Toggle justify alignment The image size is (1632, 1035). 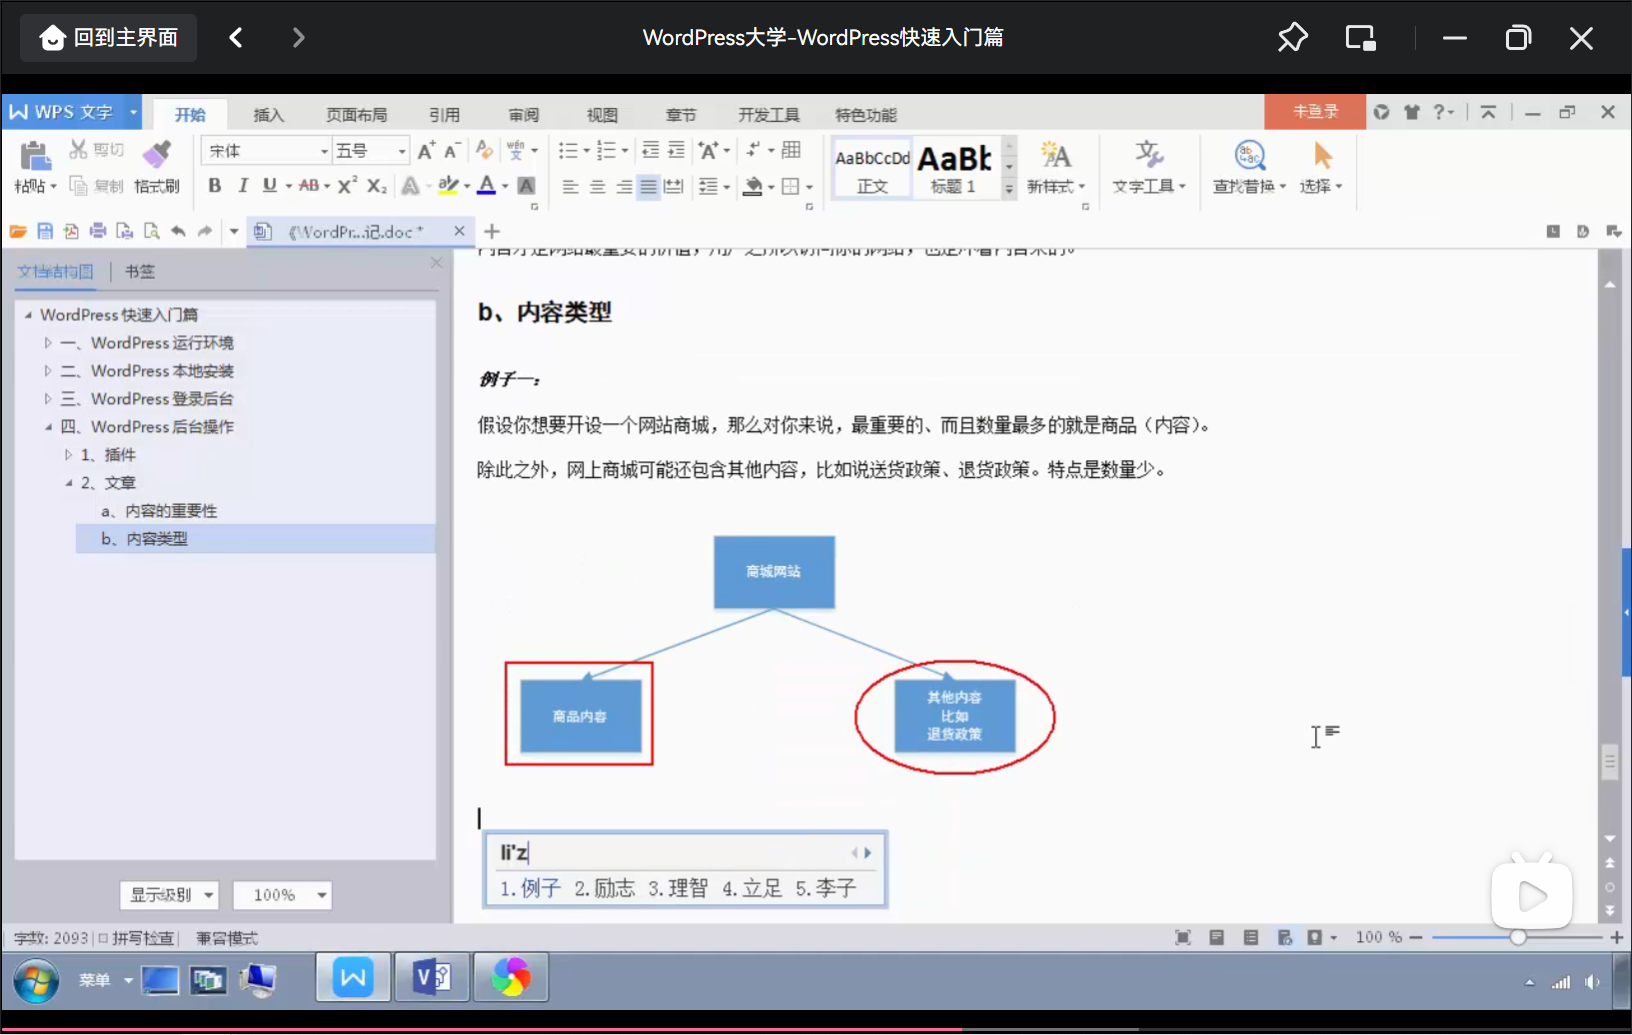coord(648,186)
